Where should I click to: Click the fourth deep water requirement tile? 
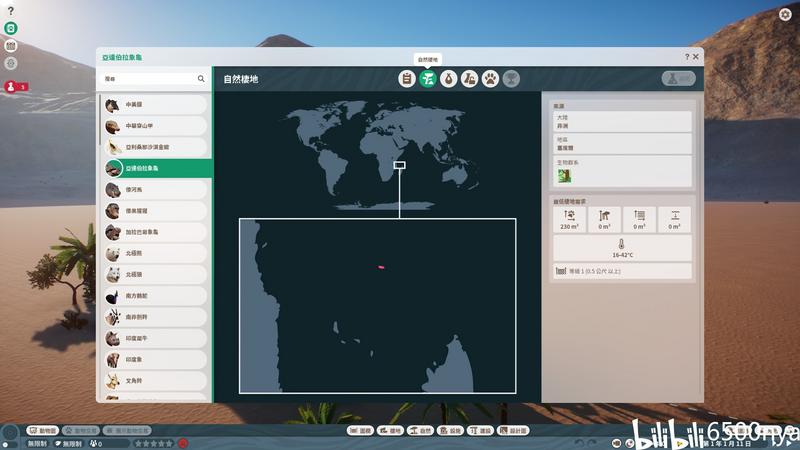(674, 220)
